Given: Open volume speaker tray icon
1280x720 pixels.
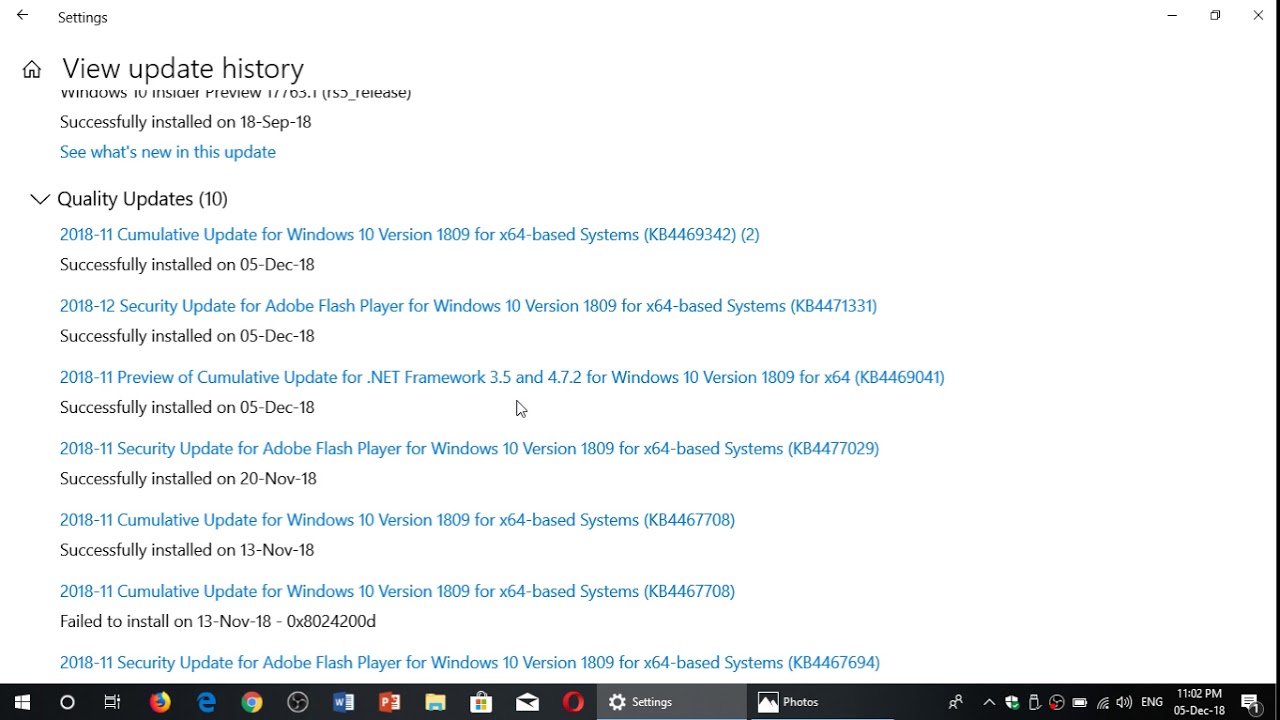Looking at the screenshot, I should [1125, 702].
